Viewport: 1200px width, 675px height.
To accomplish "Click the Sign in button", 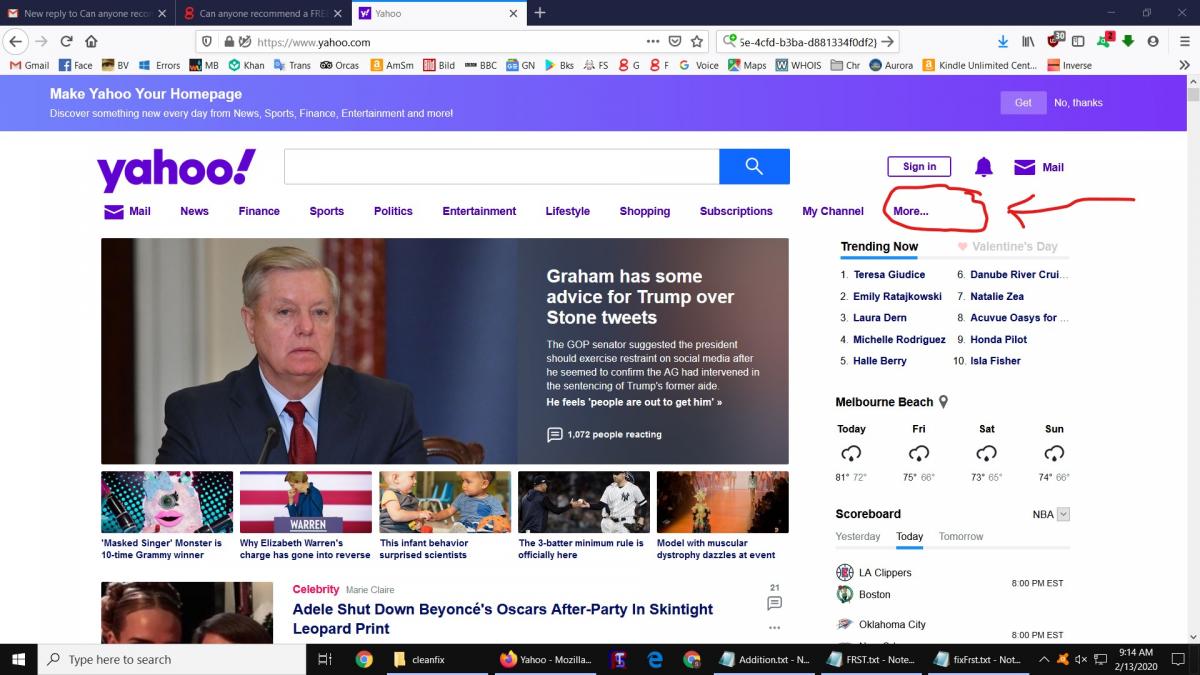I will [919, 167].
